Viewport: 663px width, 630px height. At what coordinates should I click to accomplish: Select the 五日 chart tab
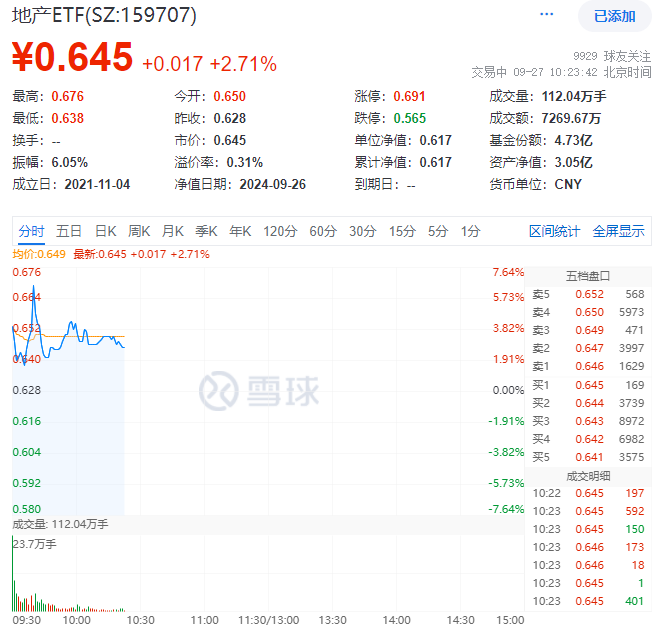coord(69,231)
